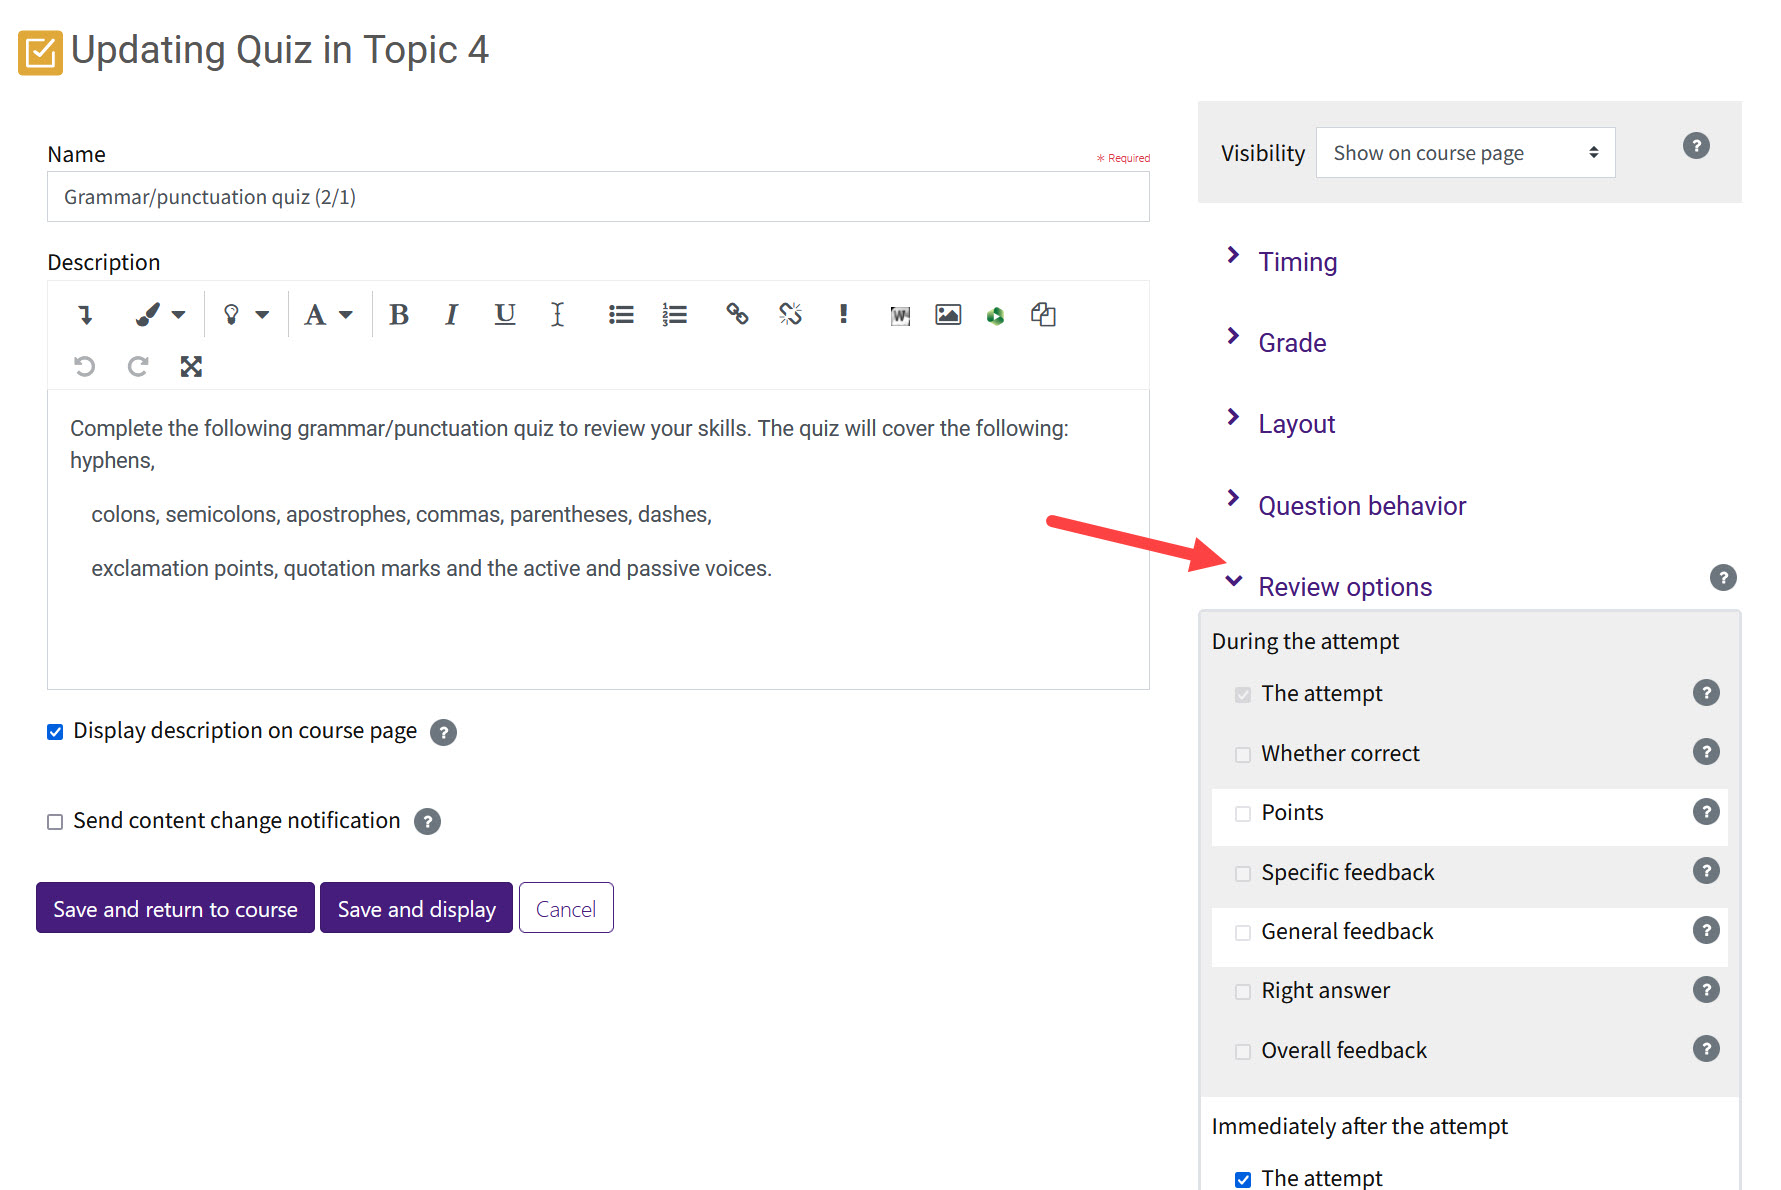The width and height of the screenshot is (1781, 1190).
Task: Undo the last edit in editor
Action: point(85,366)
